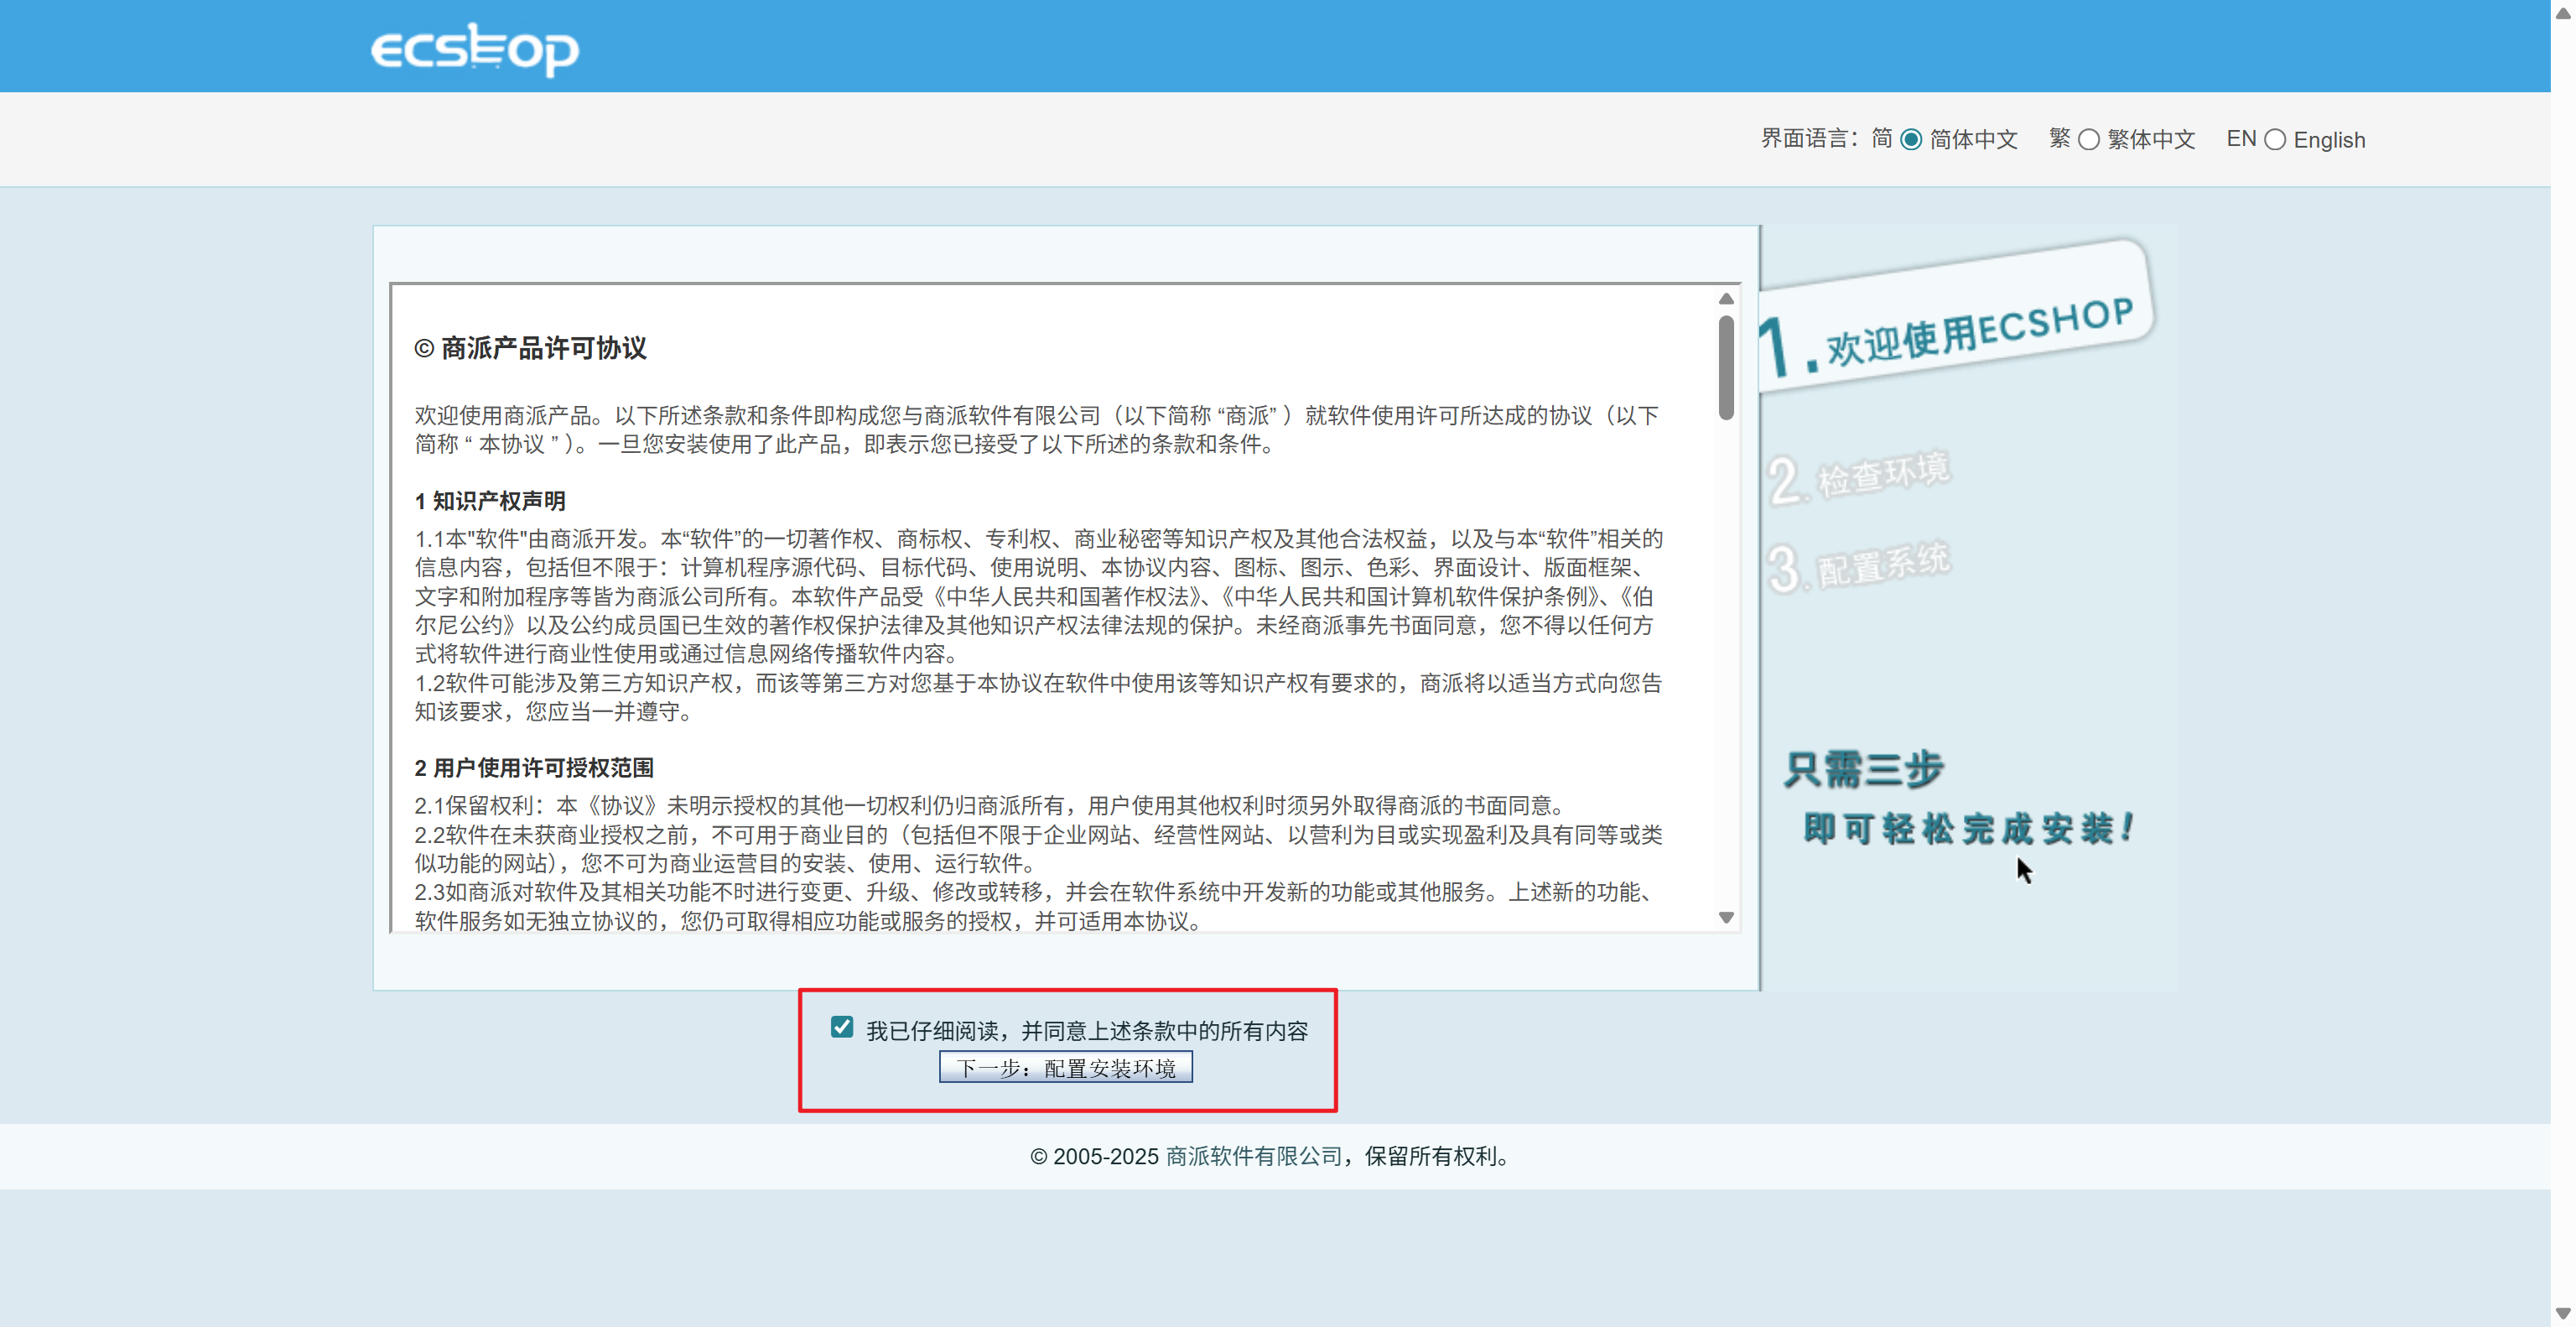Click the heading 2 用户使用许可授权范围
This screenshot has width=2576, height=1327.
534,768
